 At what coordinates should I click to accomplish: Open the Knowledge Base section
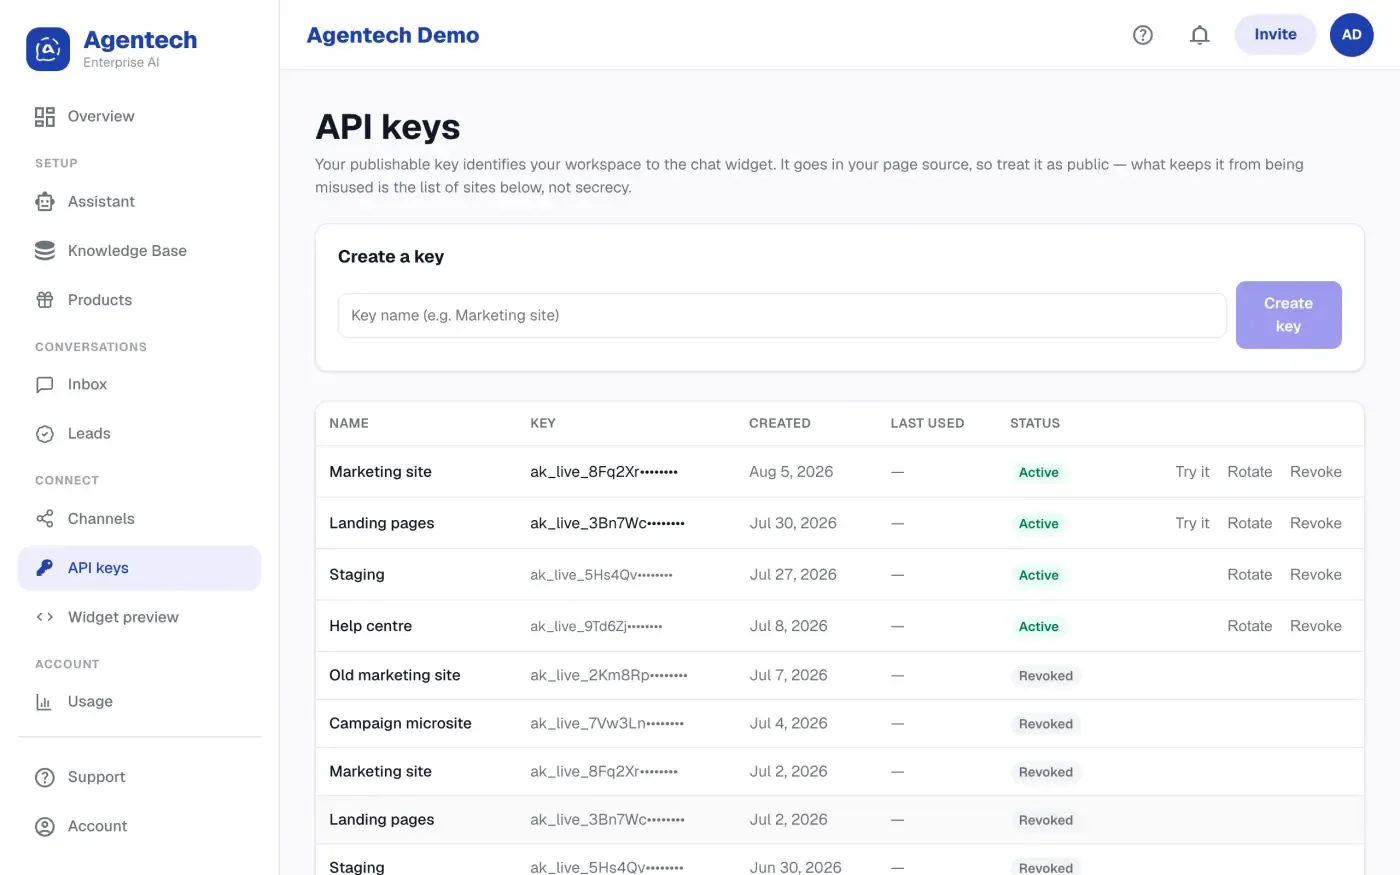point(140,251)
